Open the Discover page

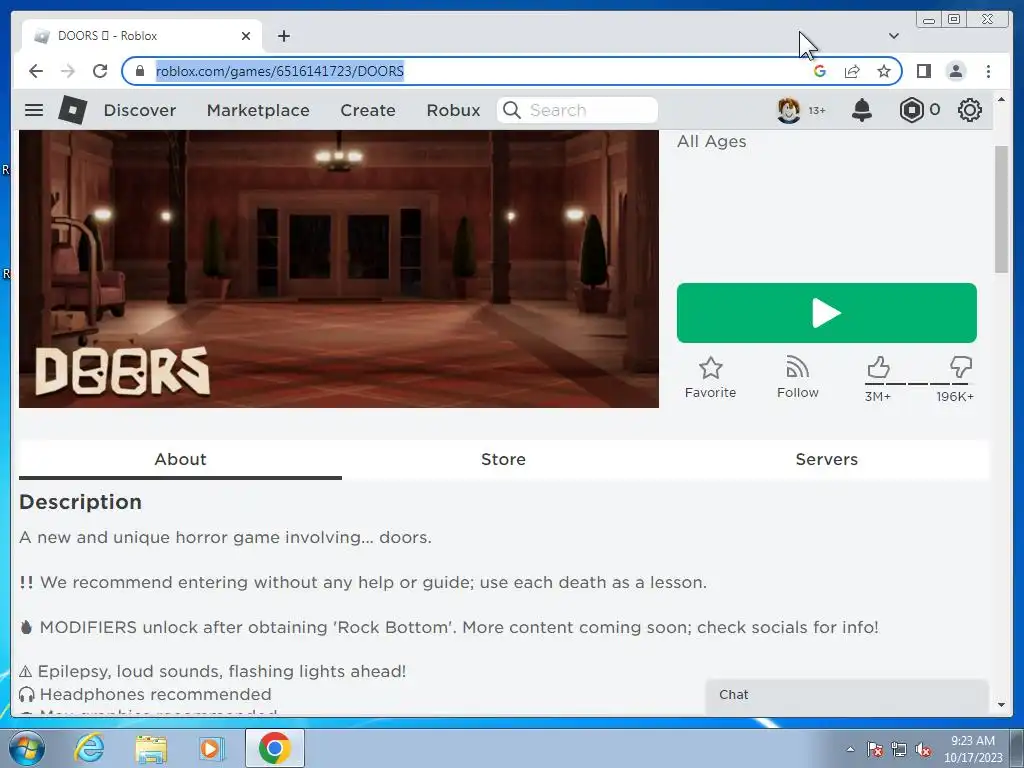(x=140, y=110)
